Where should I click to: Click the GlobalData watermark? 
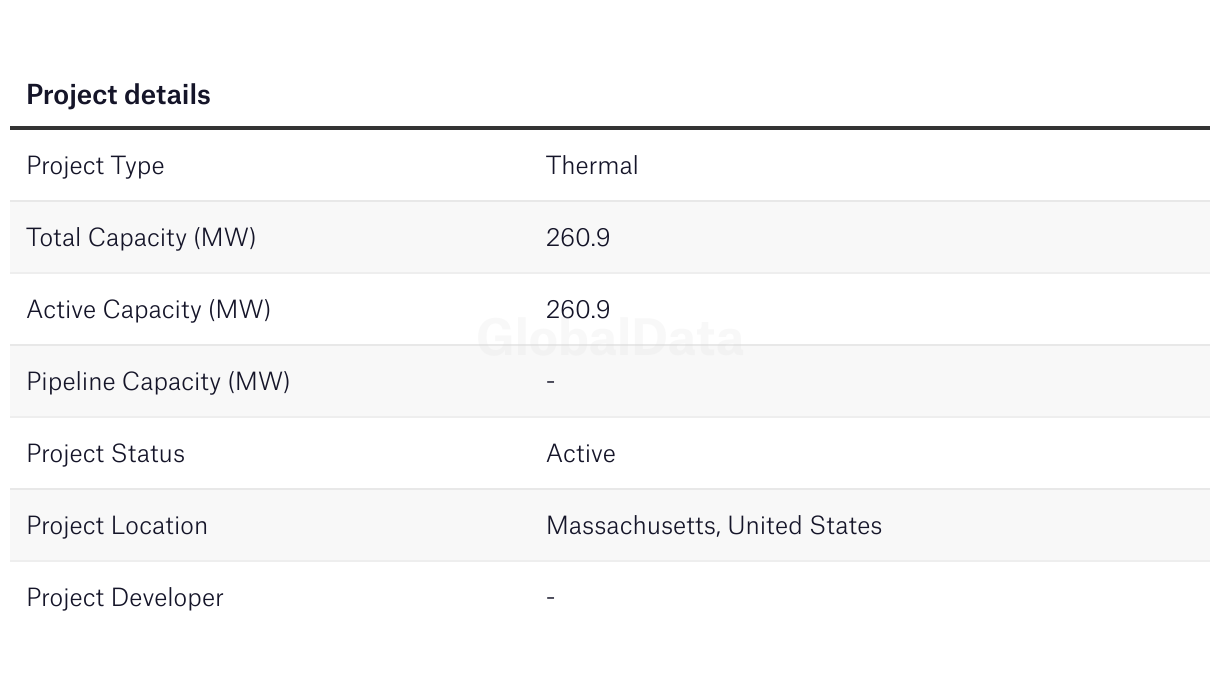click(x=610, y=338)
